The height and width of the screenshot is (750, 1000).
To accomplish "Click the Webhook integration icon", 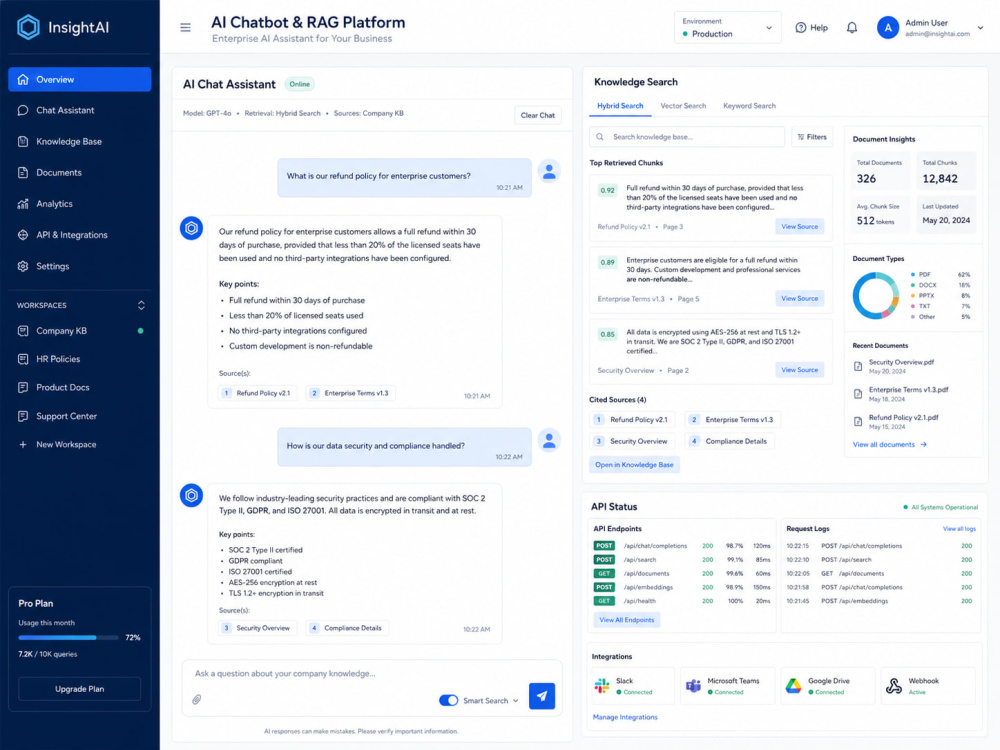I will point(893,686).
